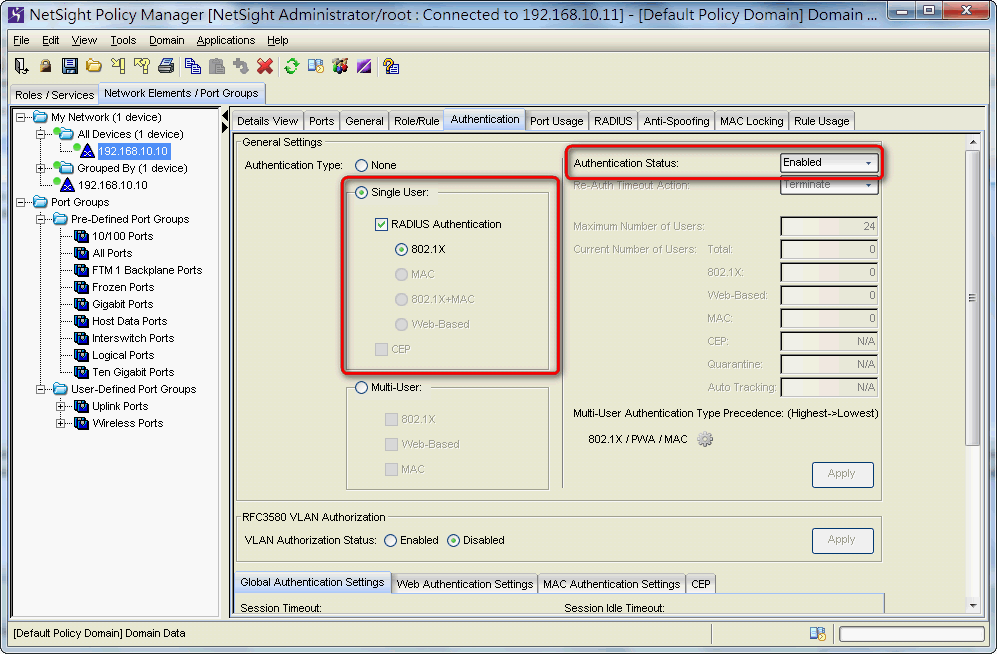Click the Ten Gigabit Ports group icon
997x654 pixels.
tap(81, 372)
